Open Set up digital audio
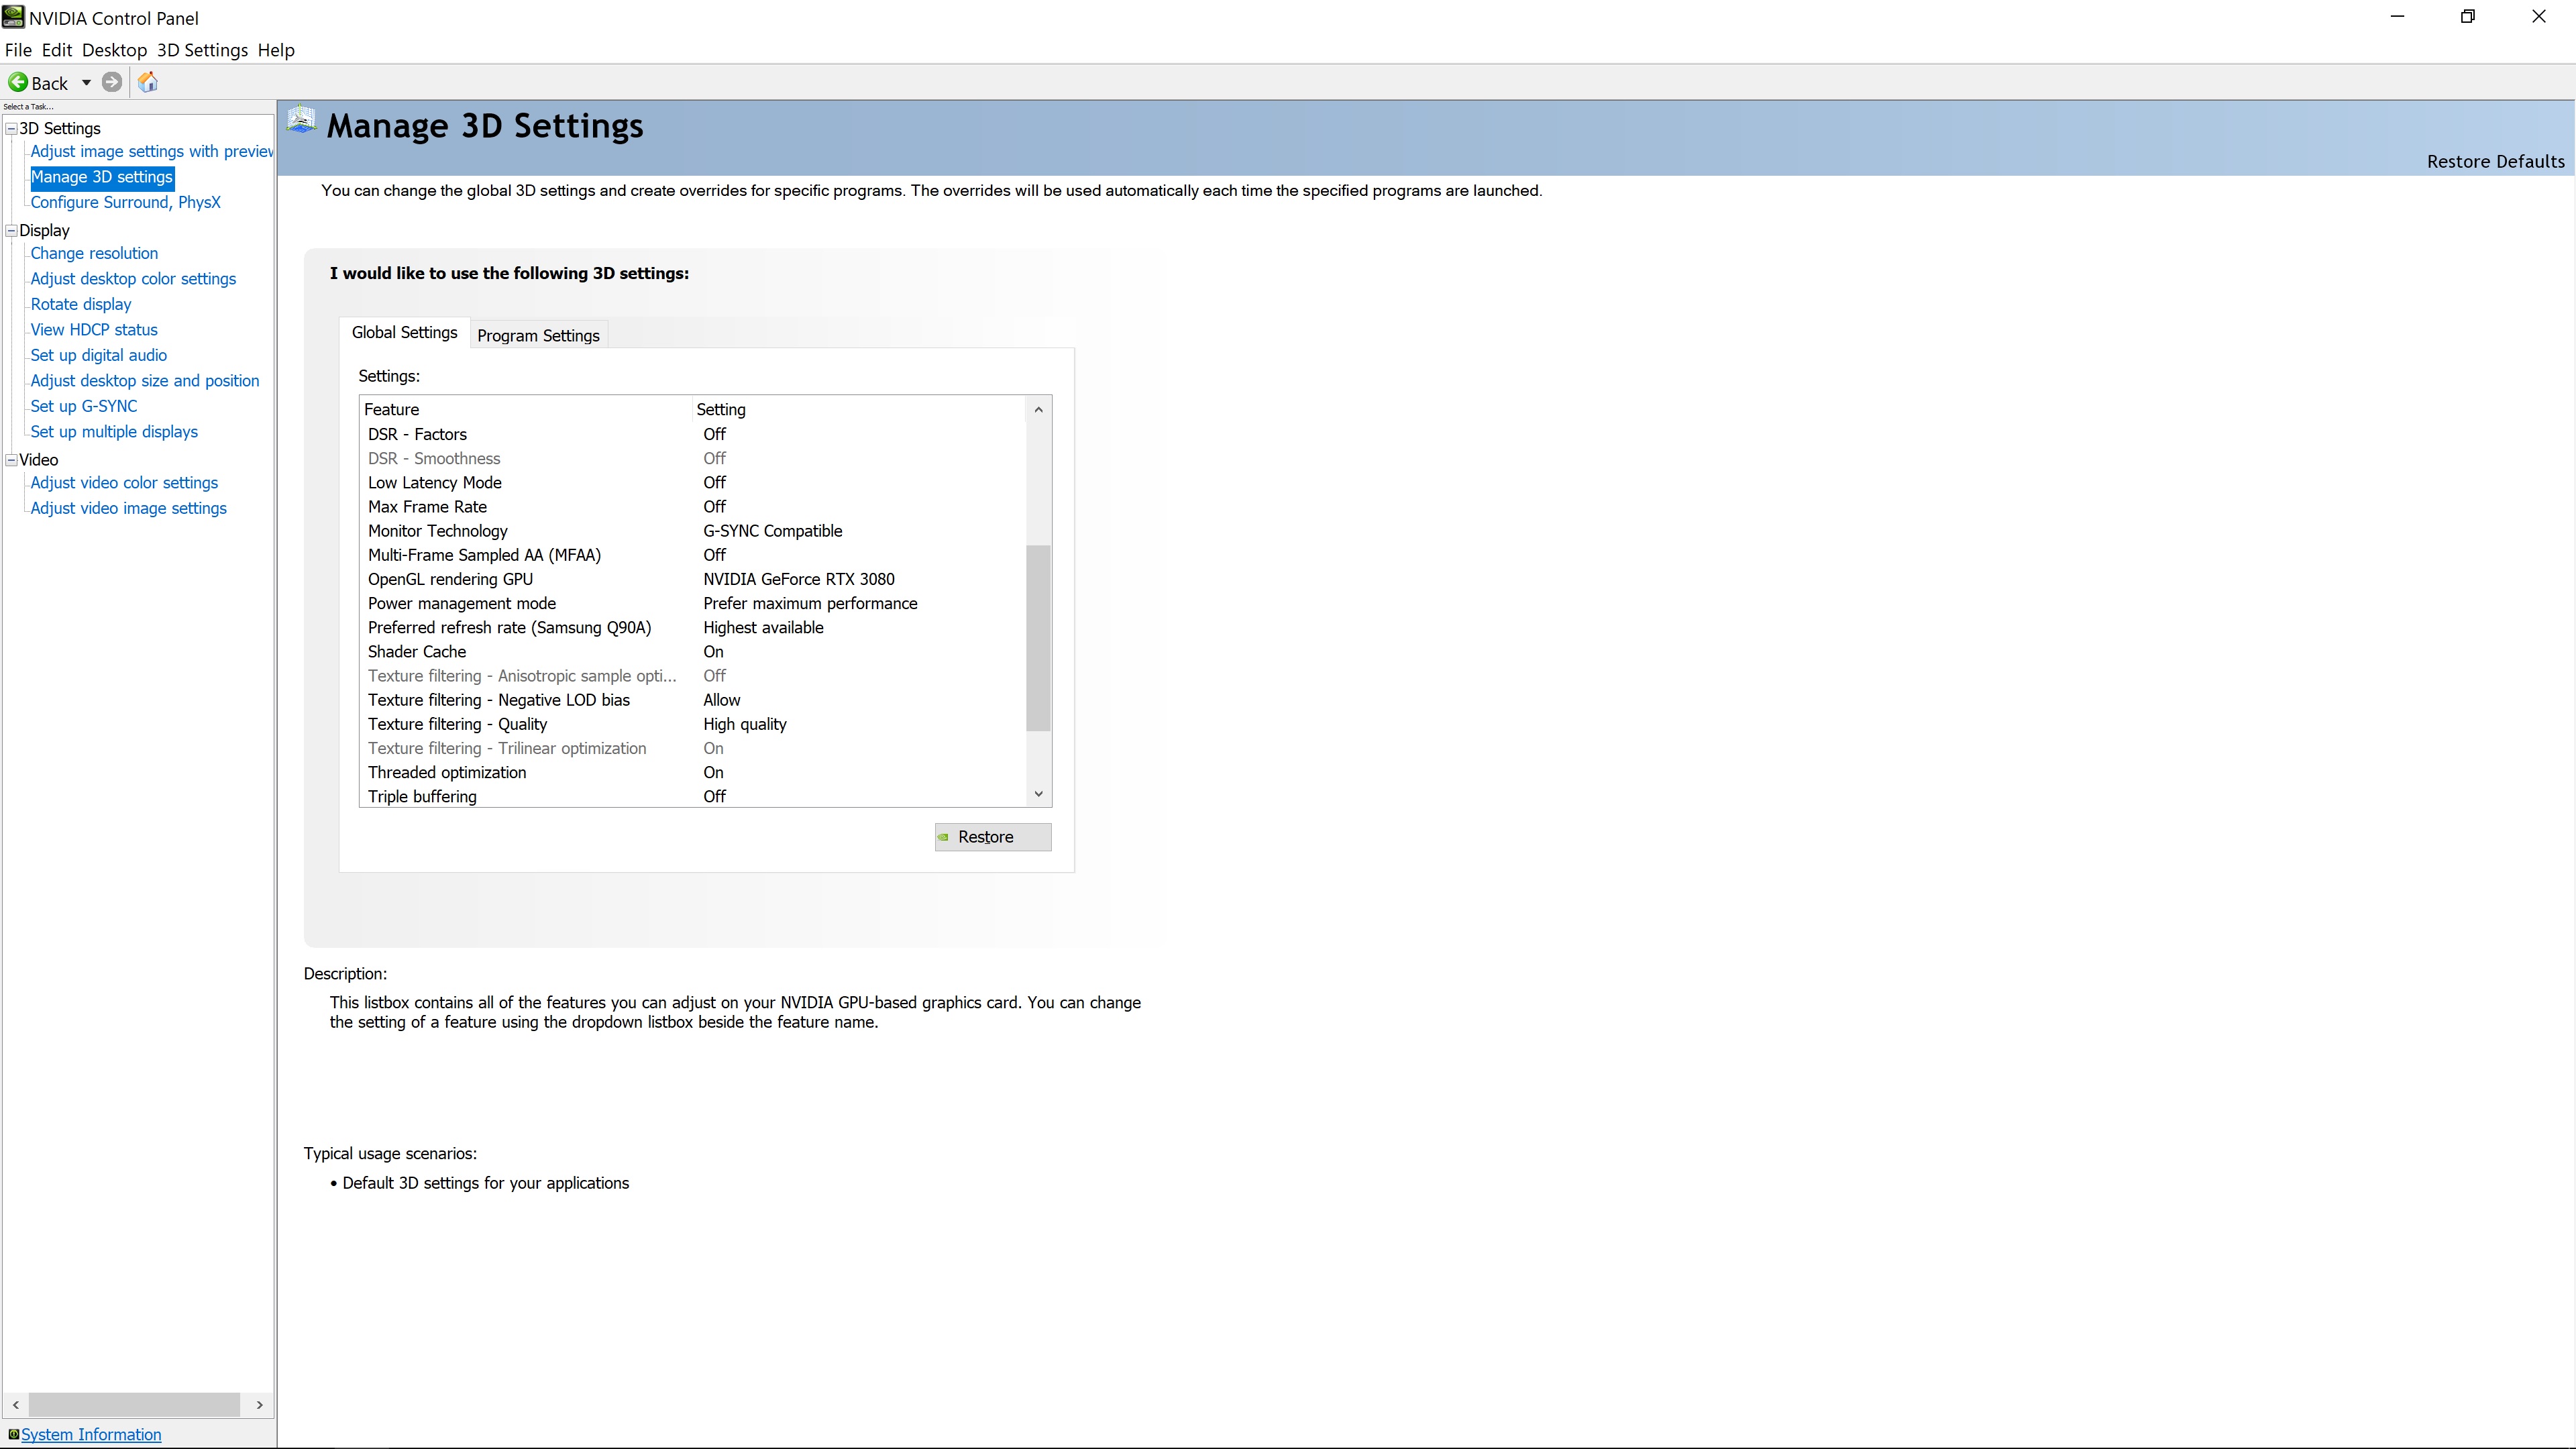Viewport: 2576px width, 1449px height. [x=99, y=355]
